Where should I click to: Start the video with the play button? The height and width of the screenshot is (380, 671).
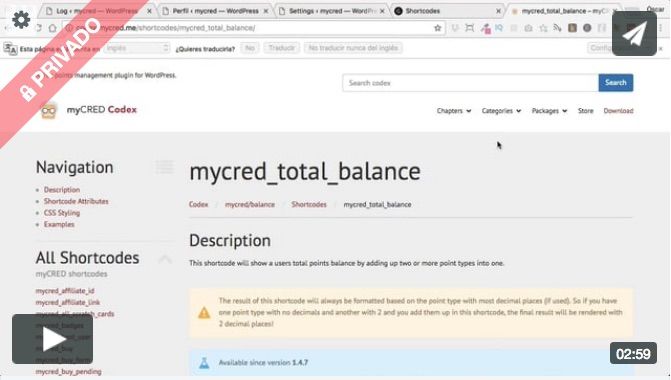tap(52, 339)
